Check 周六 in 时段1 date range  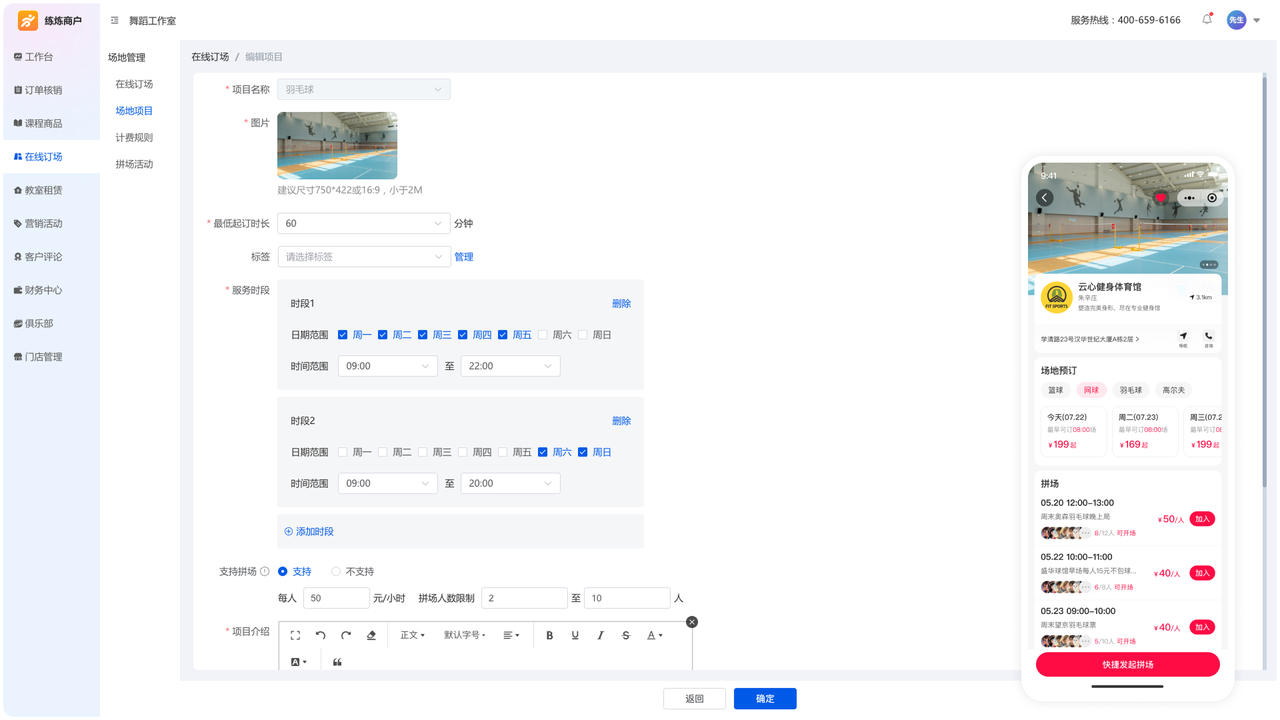(x=543, y=335)
